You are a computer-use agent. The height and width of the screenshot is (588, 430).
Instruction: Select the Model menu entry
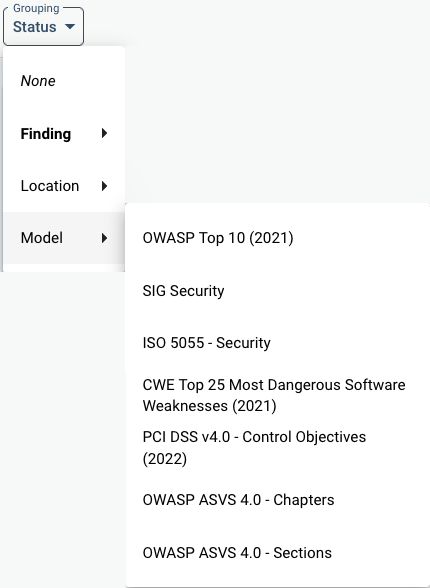click(x=64, y=238)
